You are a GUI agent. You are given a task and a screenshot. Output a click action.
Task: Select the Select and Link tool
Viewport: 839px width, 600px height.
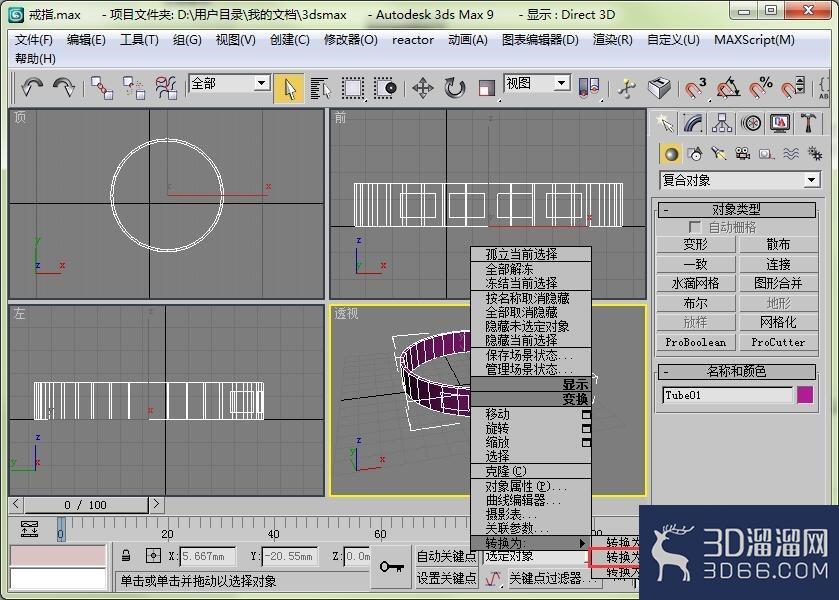point(101,87)
